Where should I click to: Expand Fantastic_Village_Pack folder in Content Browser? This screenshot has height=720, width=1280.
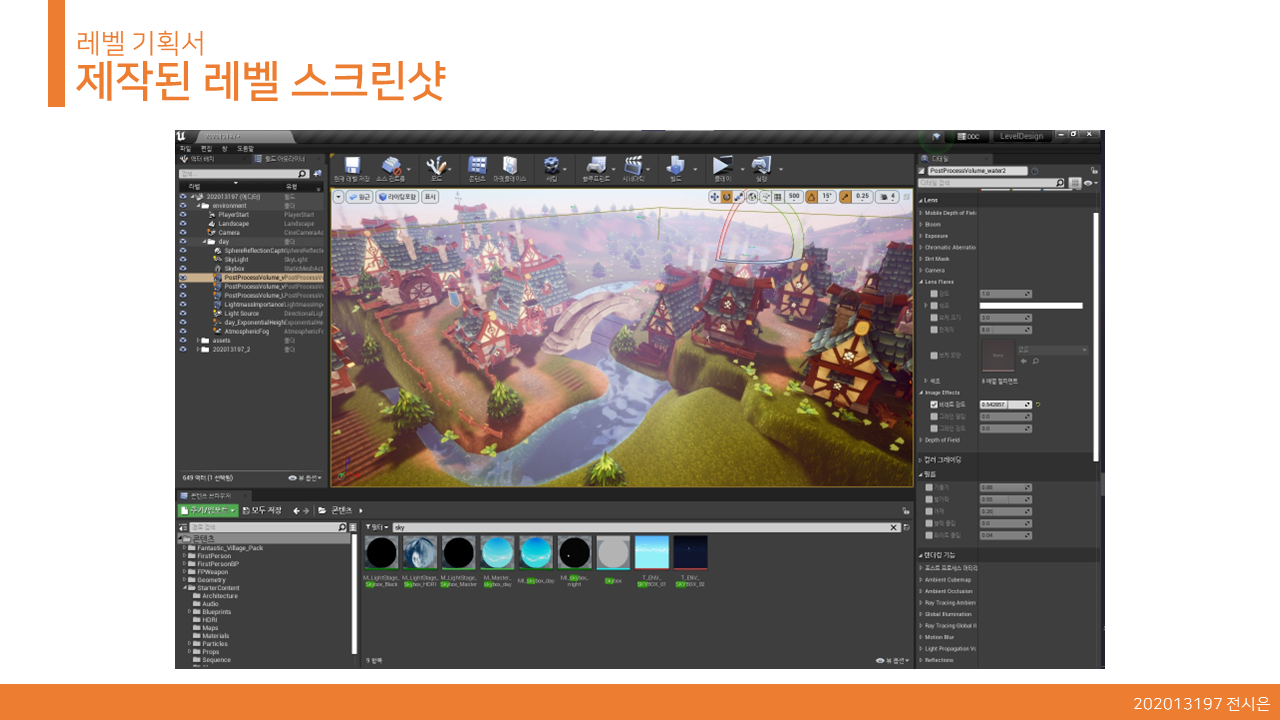pyautogui.click(x=185, y=548)
